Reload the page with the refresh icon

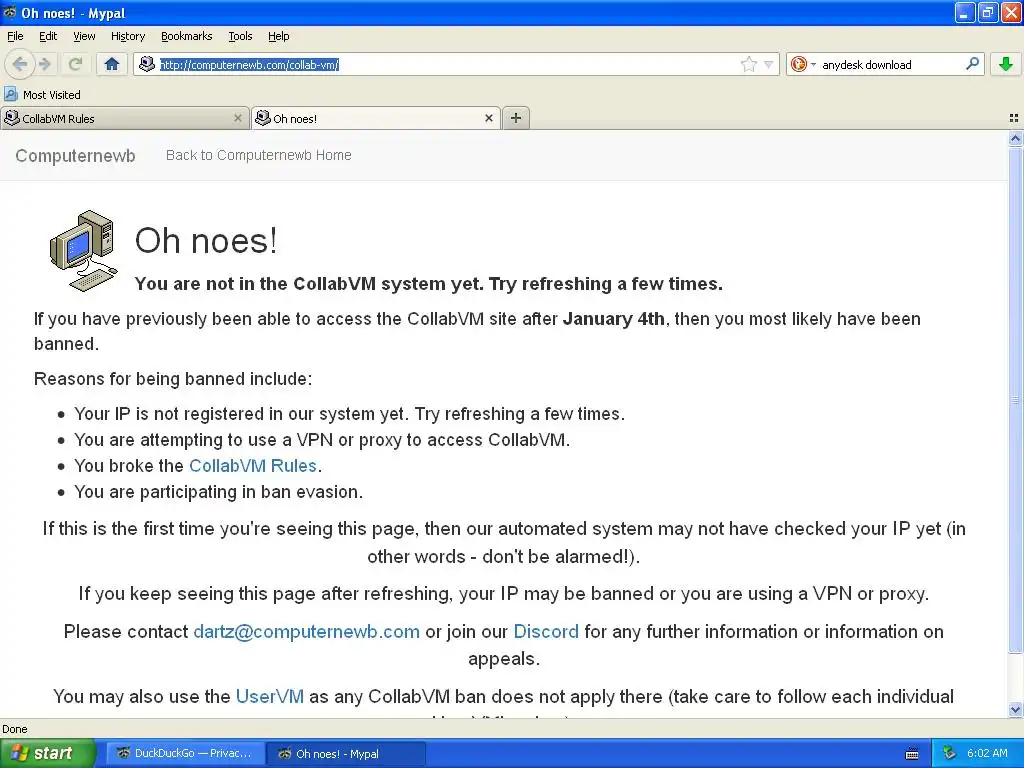(75, 64)
